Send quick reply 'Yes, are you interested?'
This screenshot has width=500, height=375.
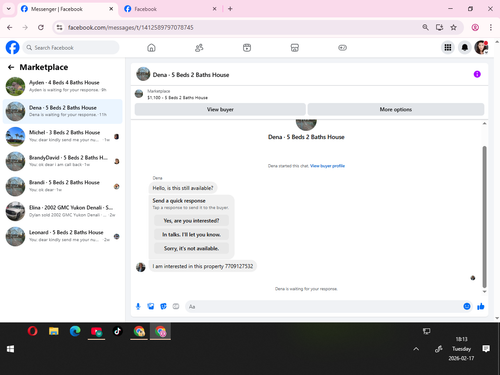coord(191,221)
